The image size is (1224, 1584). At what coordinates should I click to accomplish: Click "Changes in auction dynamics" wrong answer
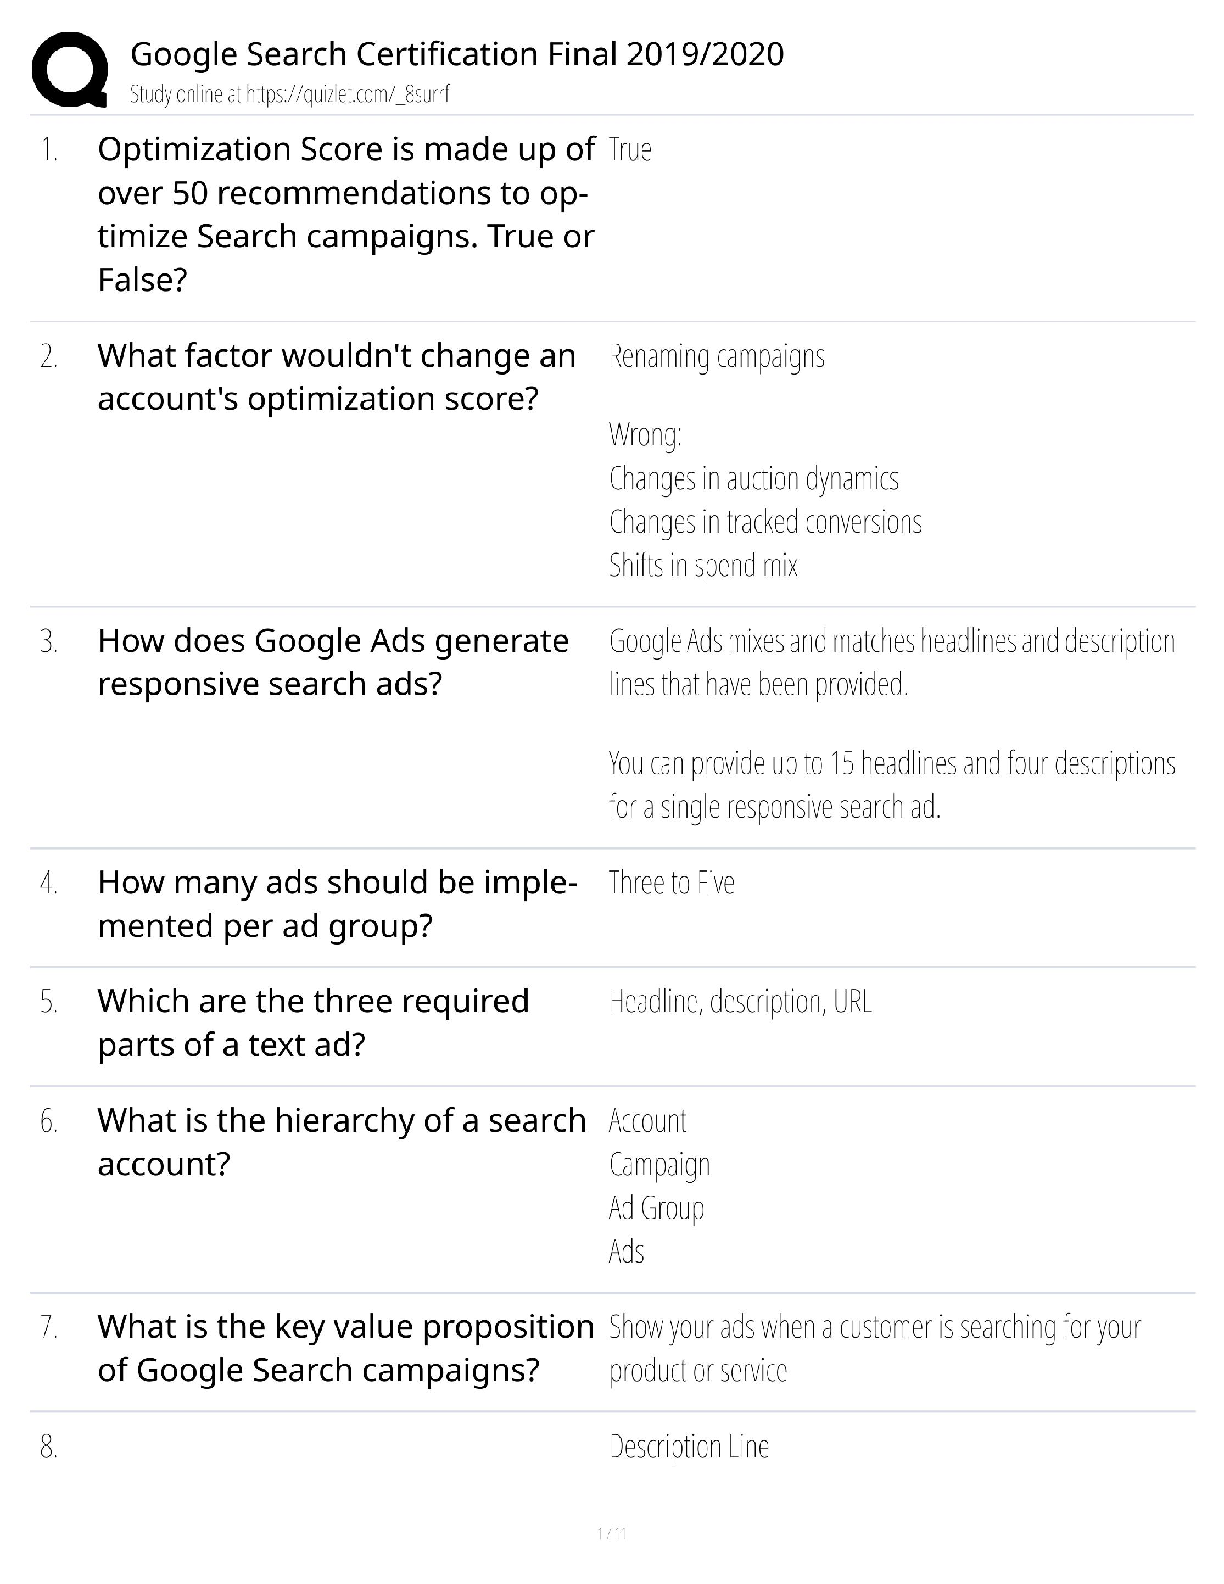pyautogui.click(x=754, y=479)
